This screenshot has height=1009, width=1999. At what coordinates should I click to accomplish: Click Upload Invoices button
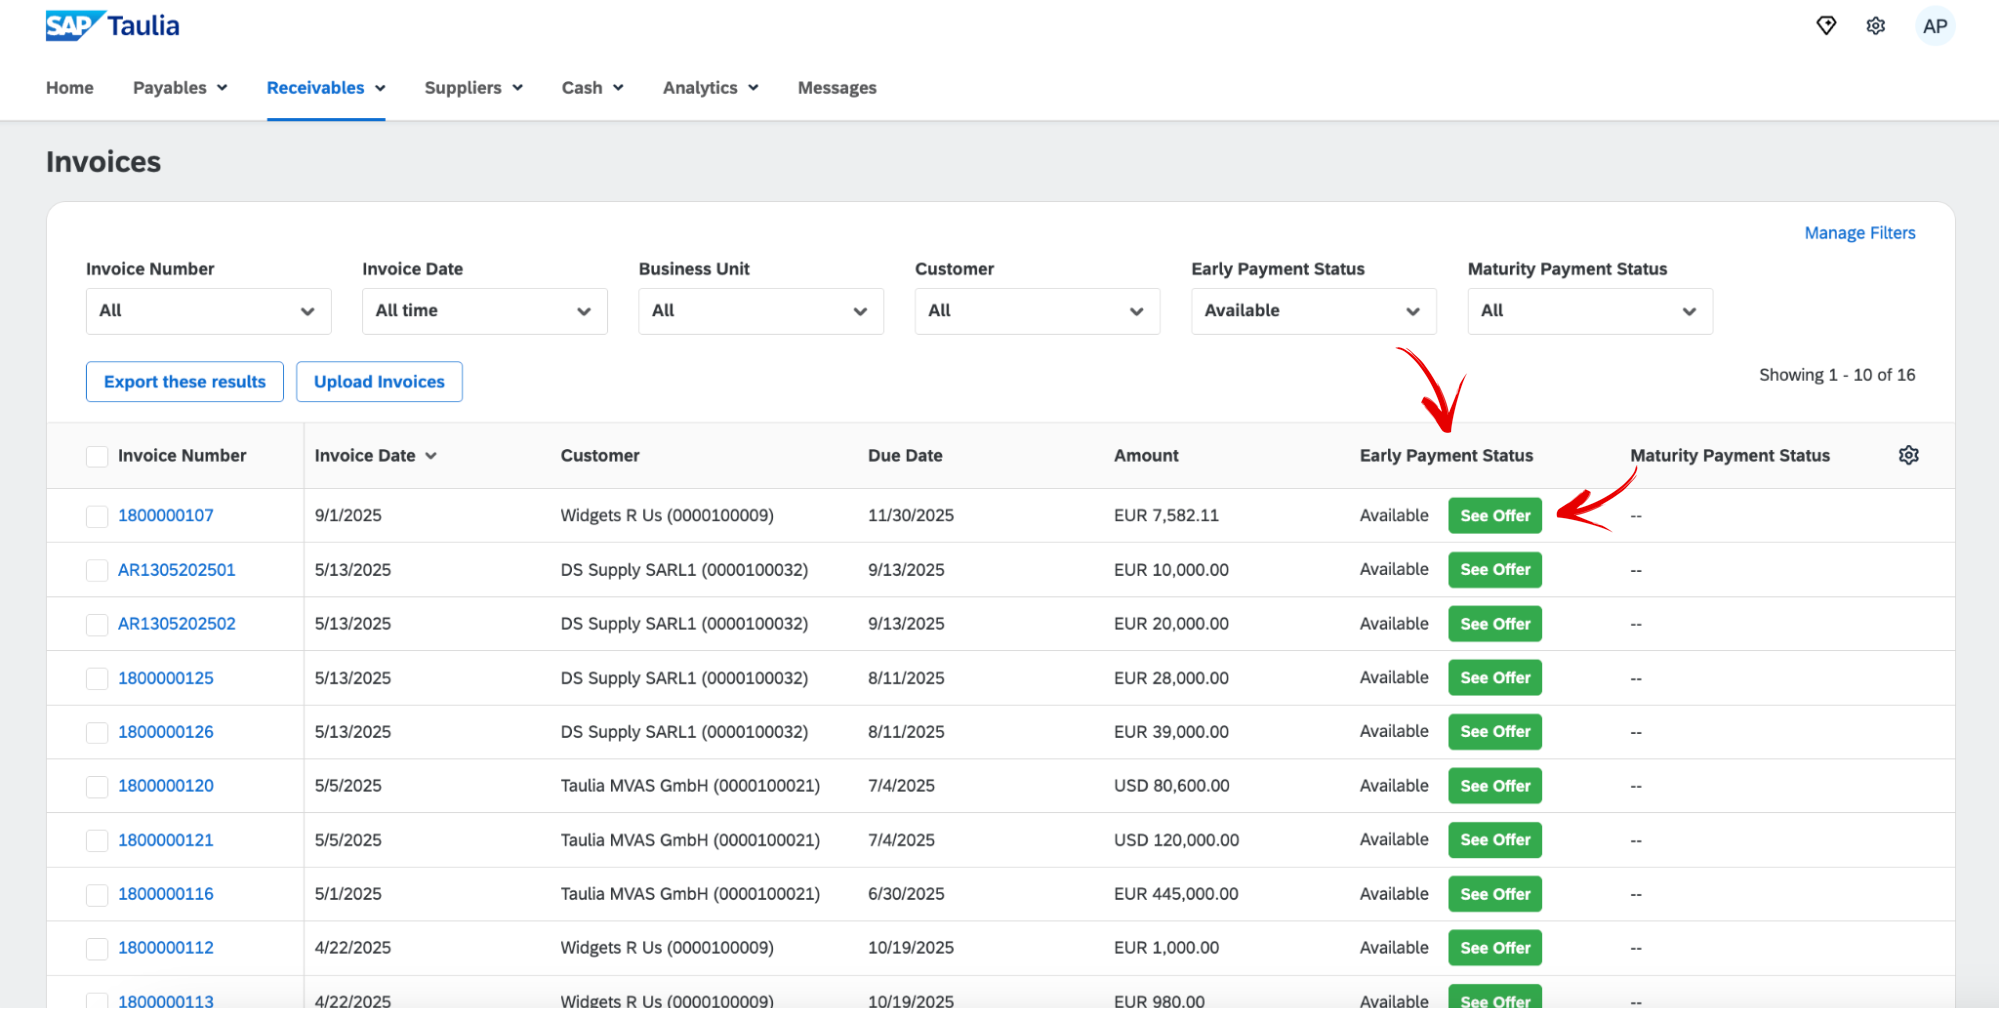pos(379,382)
